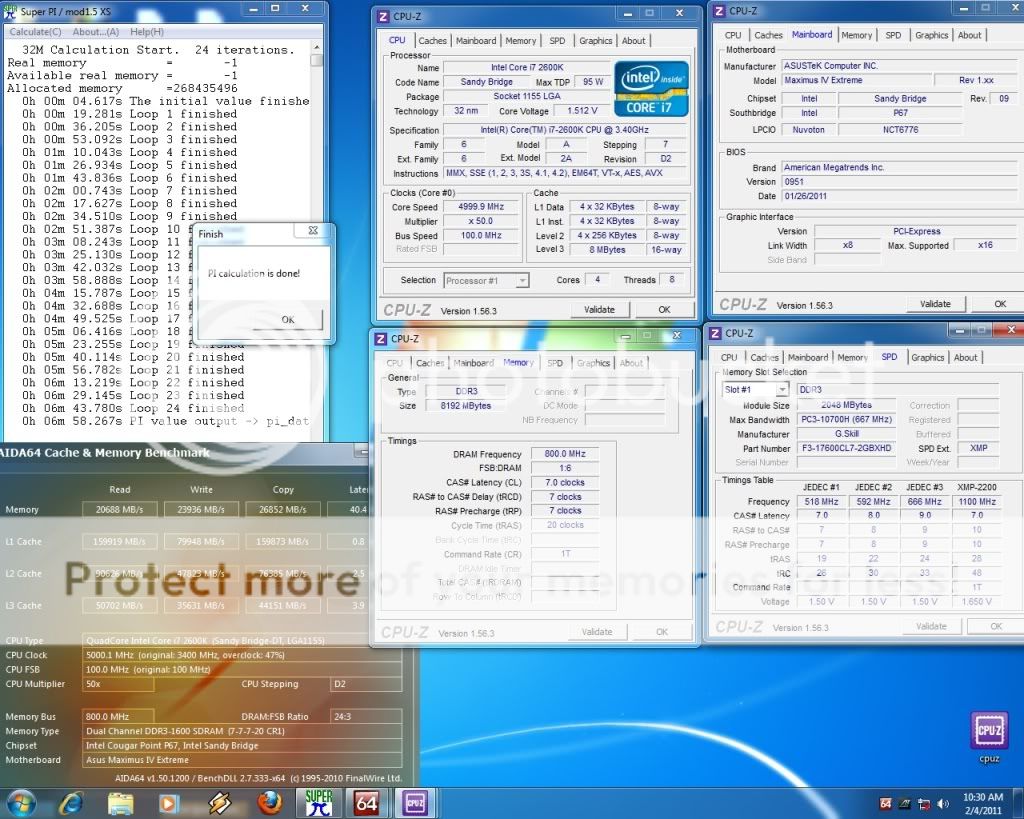Click Validate in the CPU-Z CPU window
This screenshot has height=819, width=1024.
(x=599, y=310)
